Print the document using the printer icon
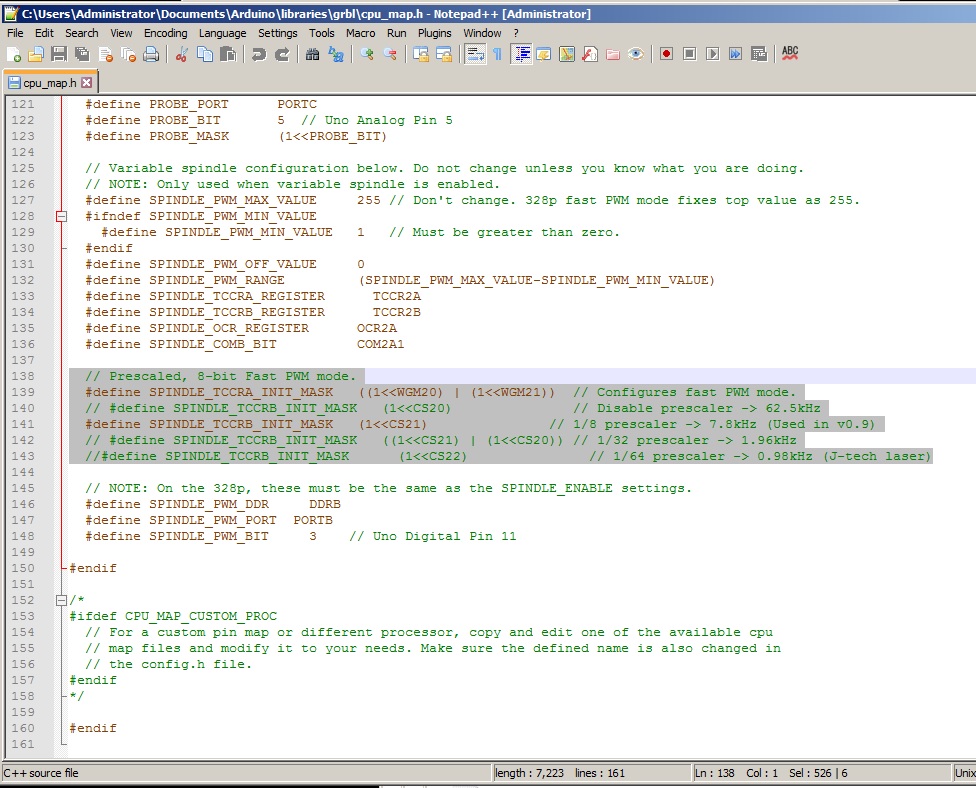 (151, 55)
